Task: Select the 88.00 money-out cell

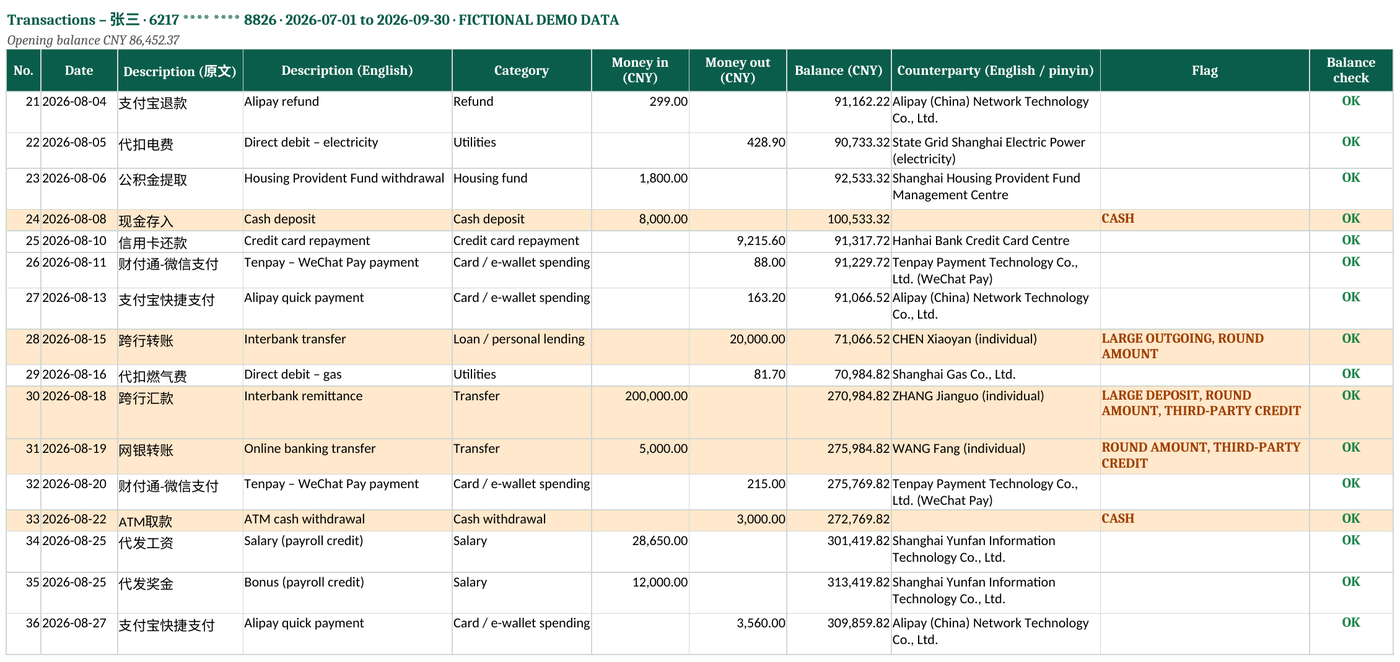Action: (738, 270)
